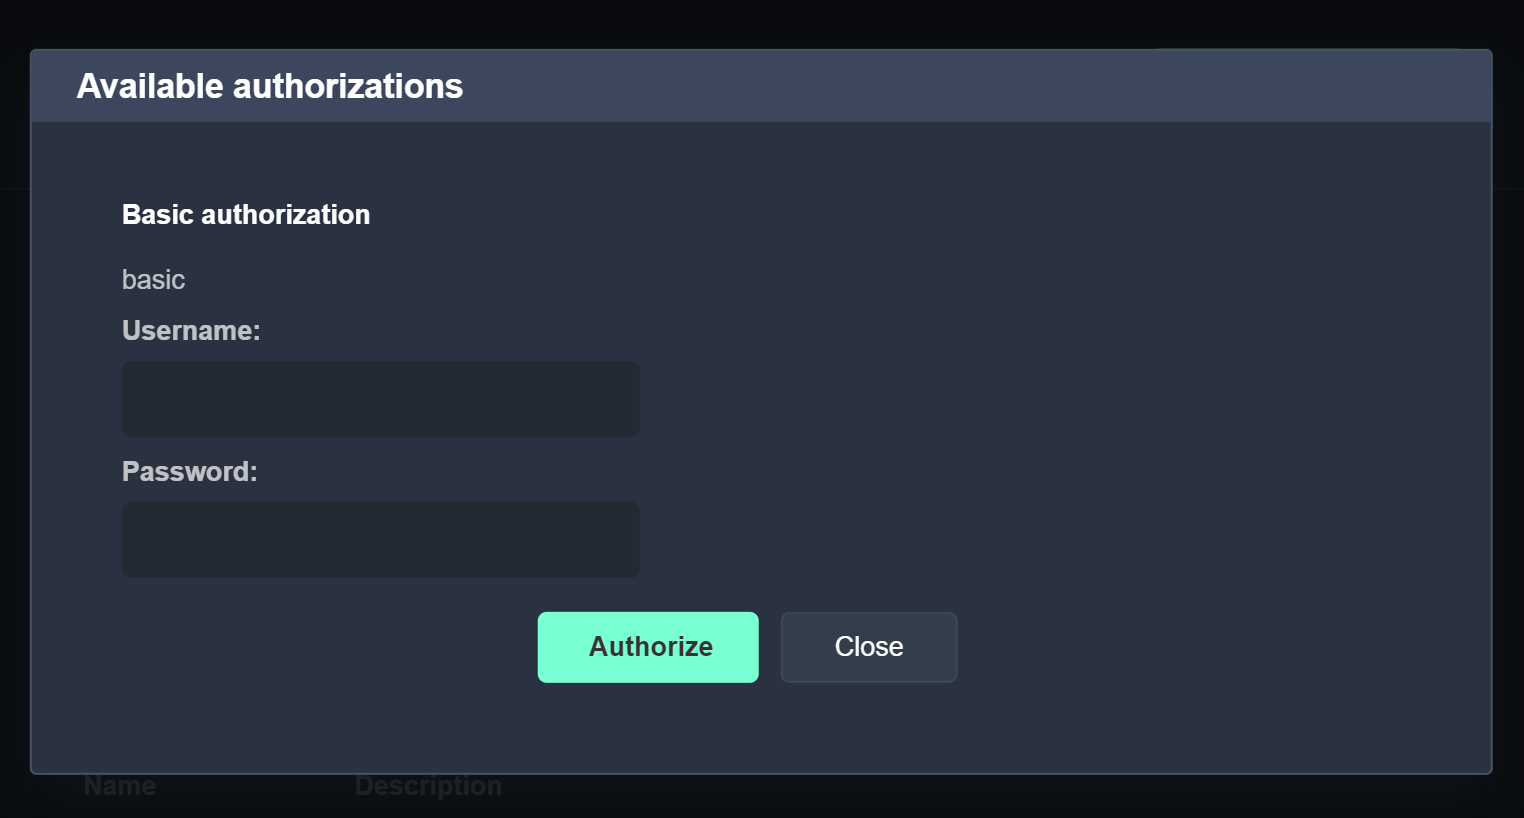Click the "Password:" label
This screenshot has width=1524, height=818.
(189, 472)
